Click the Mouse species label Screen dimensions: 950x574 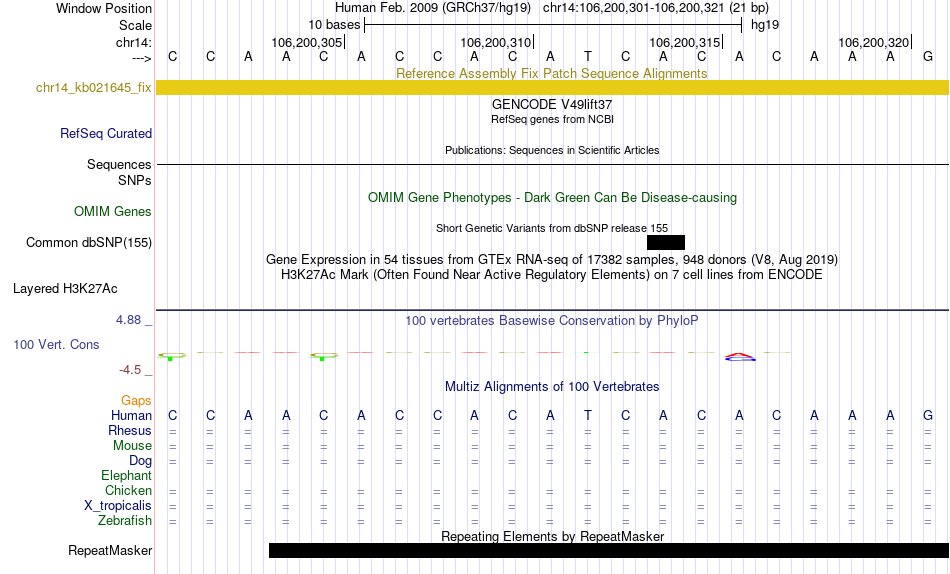pos(132,446)
